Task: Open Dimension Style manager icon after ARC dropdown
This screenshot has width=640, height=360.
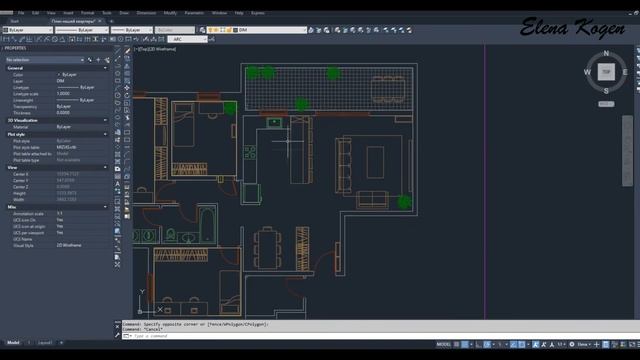Action: (212, 39)
